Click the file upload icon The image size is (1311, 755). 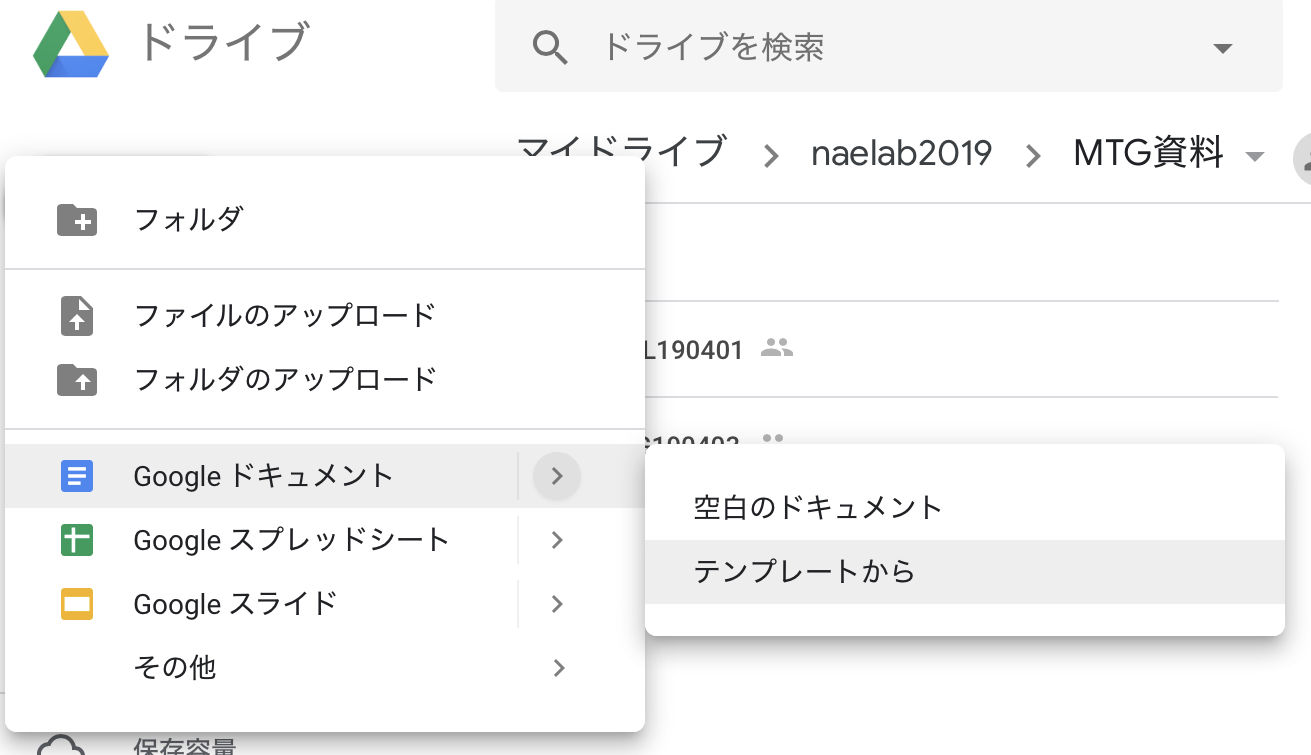(x=77, y=316)
